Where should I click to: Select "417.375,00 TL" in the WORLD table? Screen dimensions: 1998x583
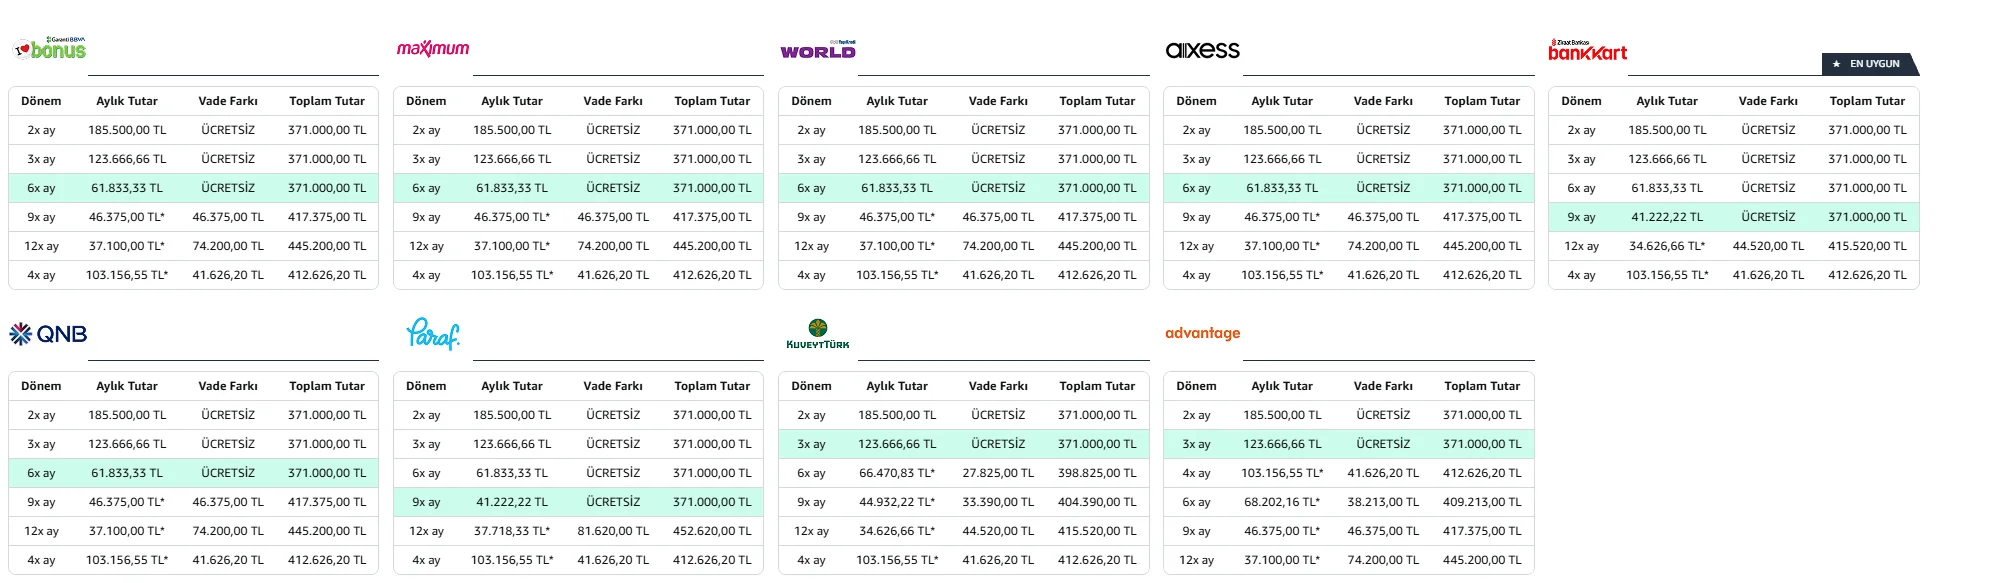tap(1097, 217)
